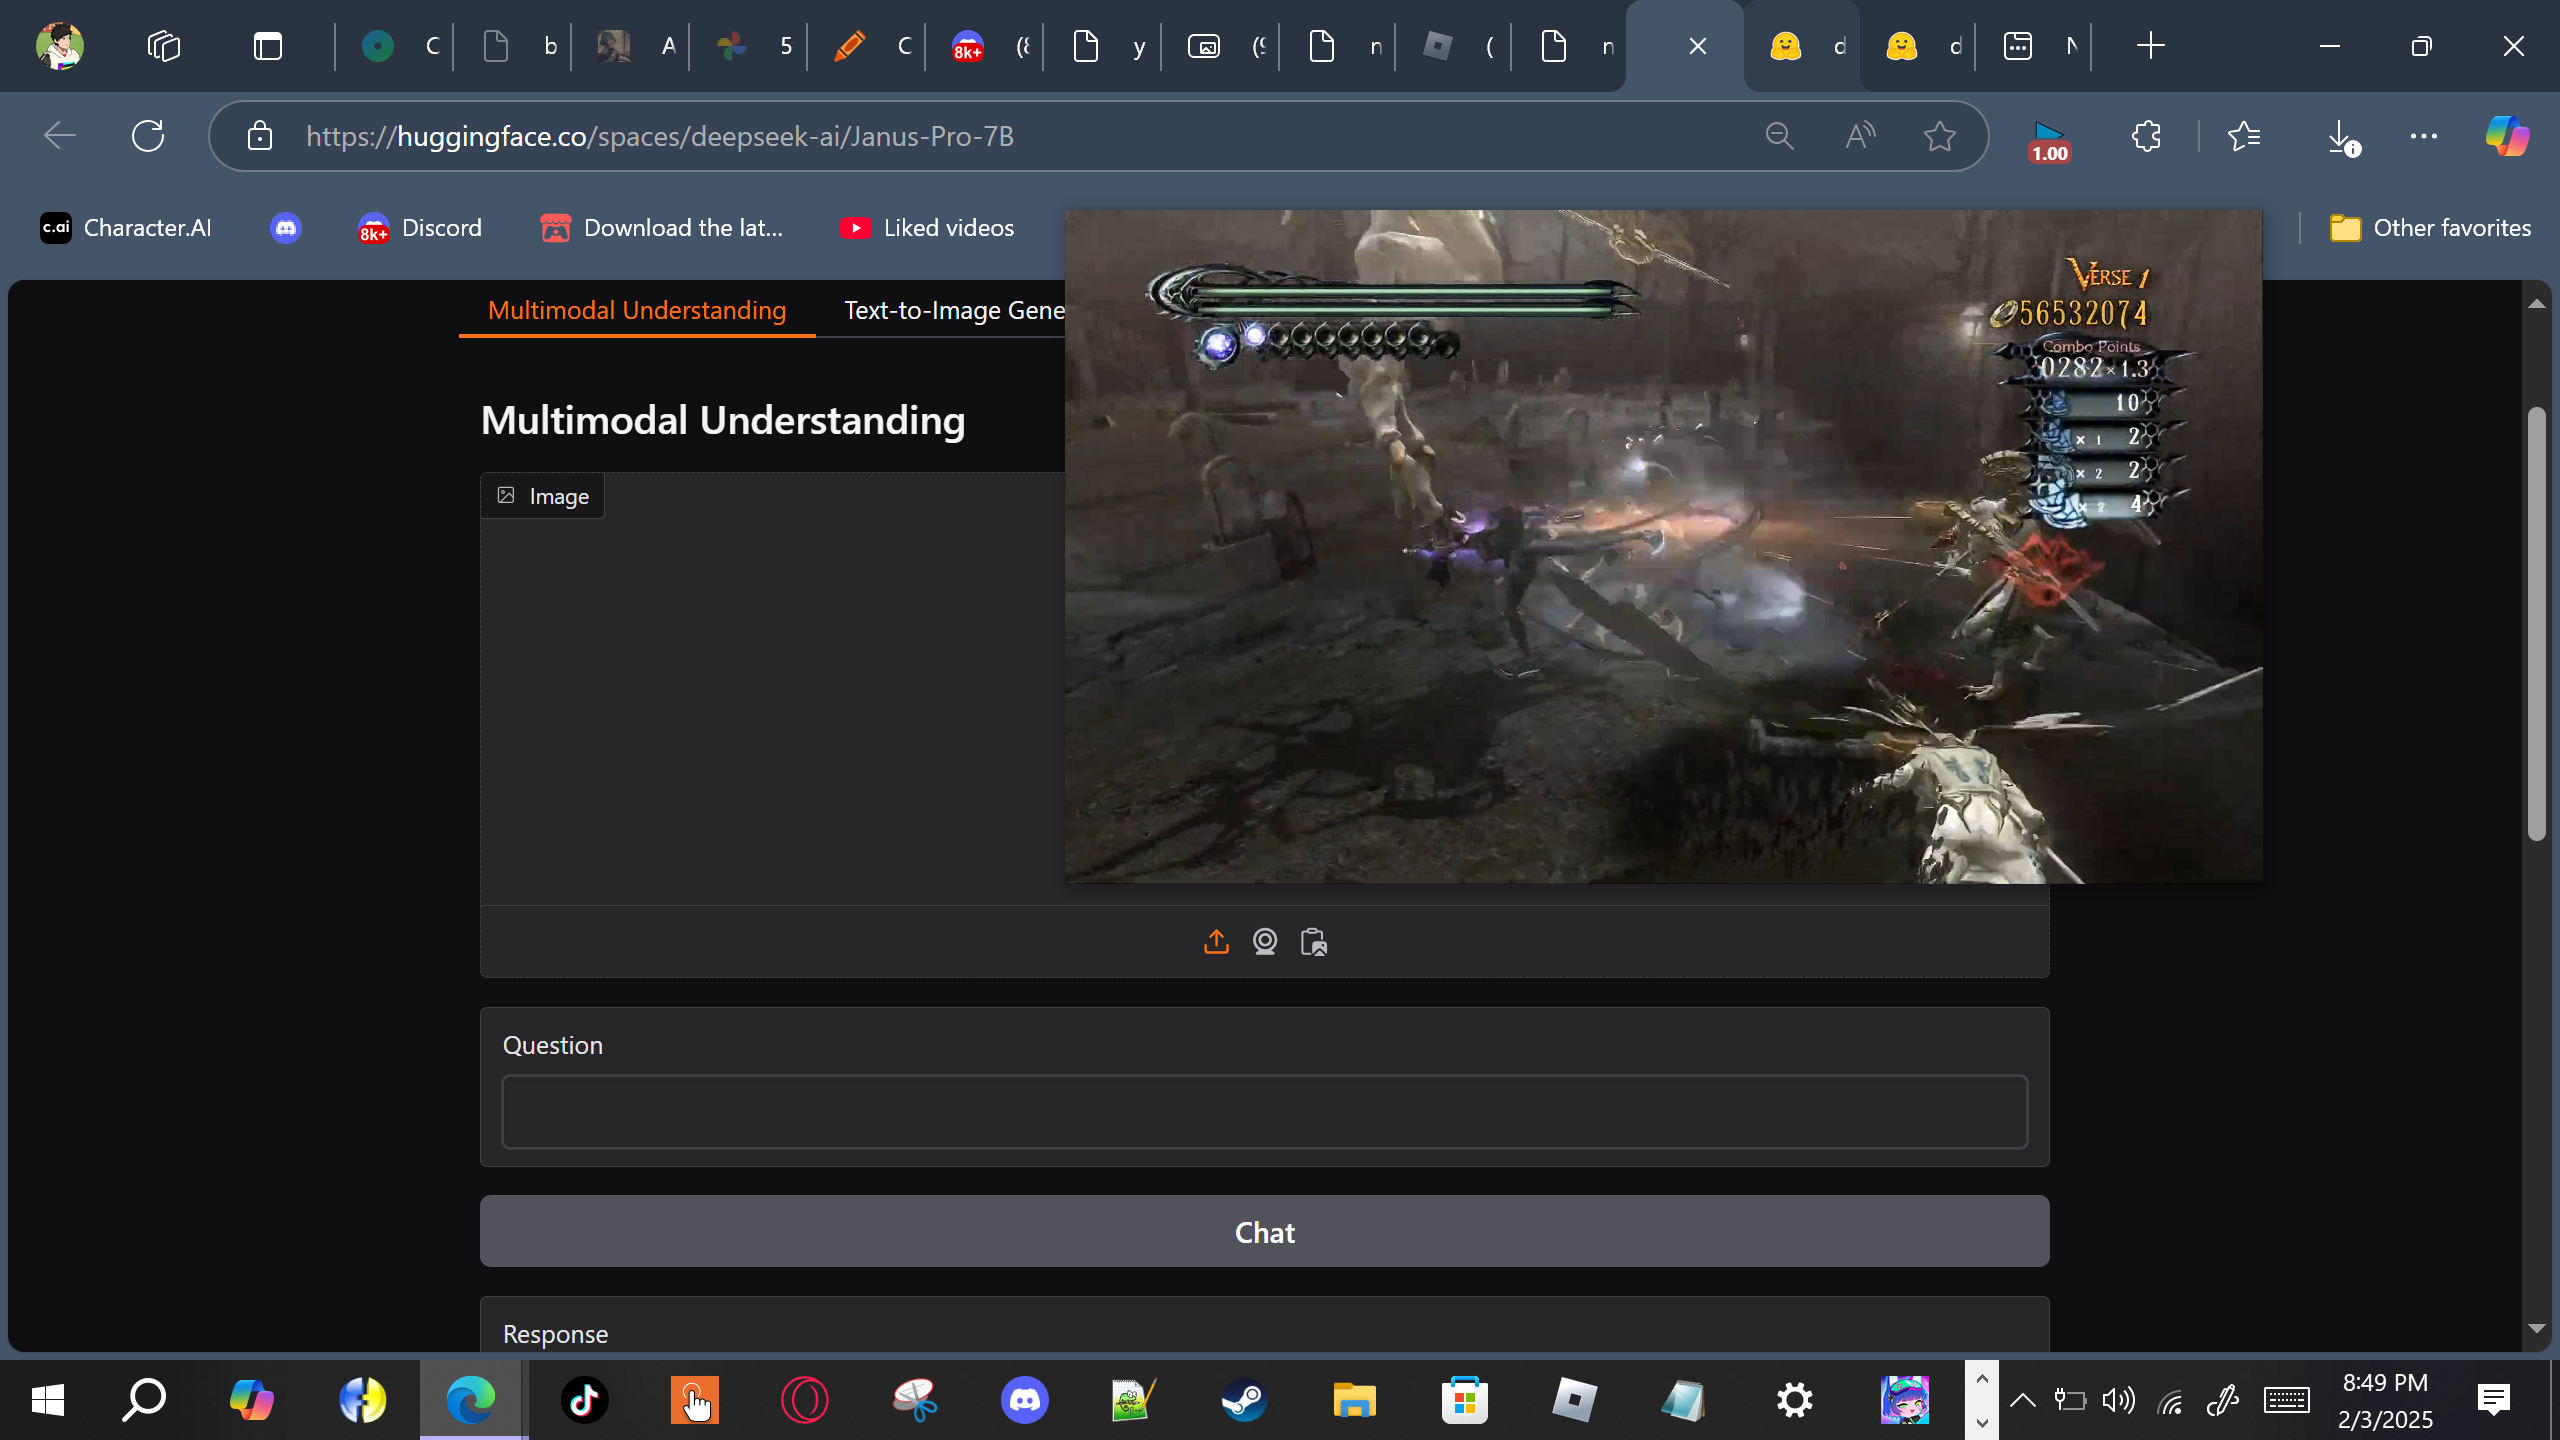
Task: Click the address bar URL
Action: point(660,136)
